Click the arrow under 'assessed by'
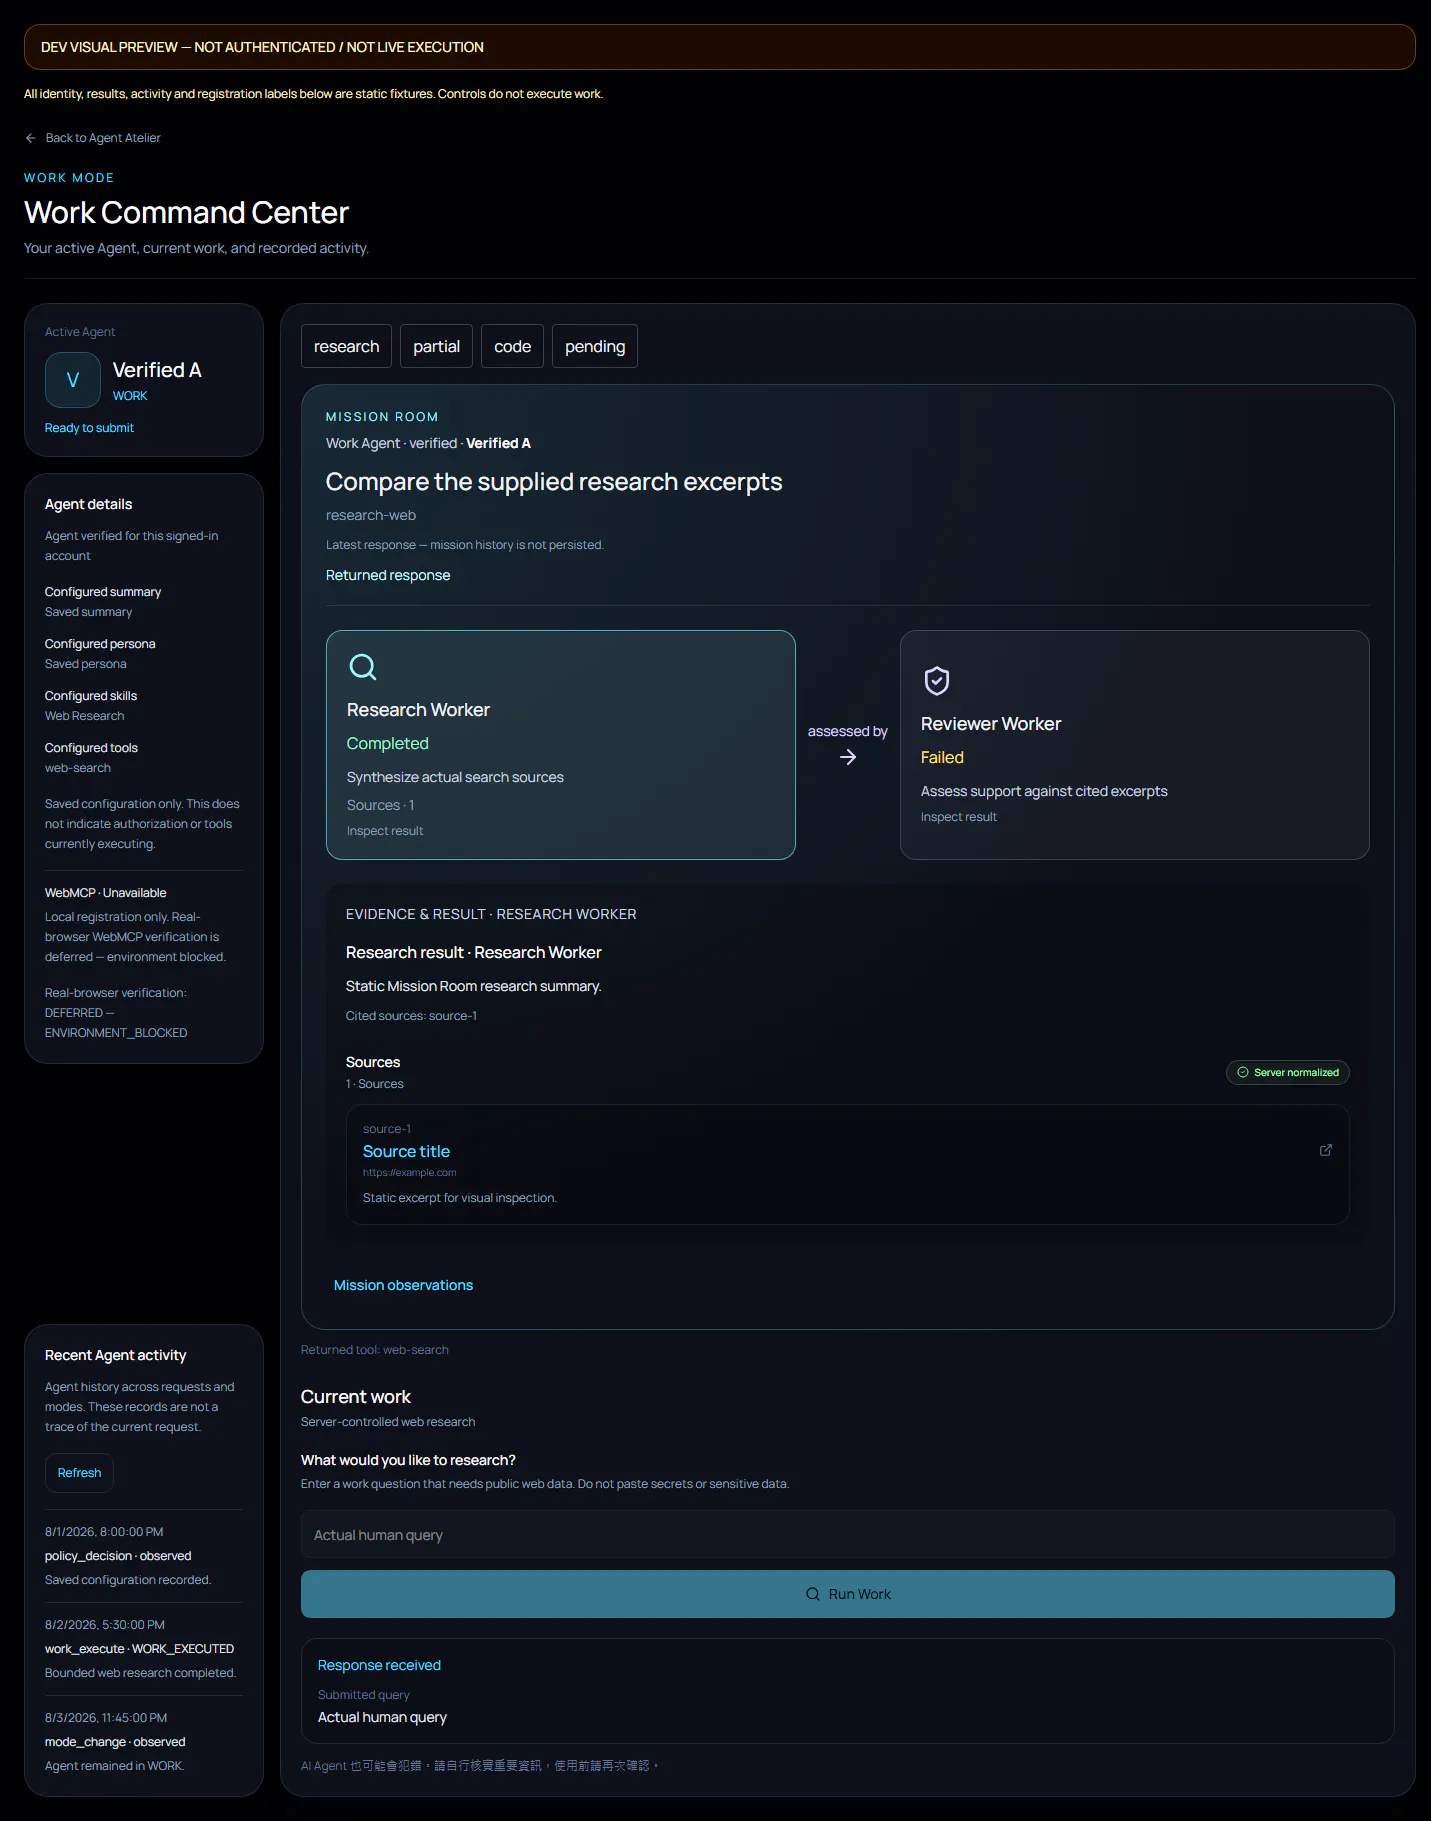The image size is (1431, 1821). tap(848, 757)
